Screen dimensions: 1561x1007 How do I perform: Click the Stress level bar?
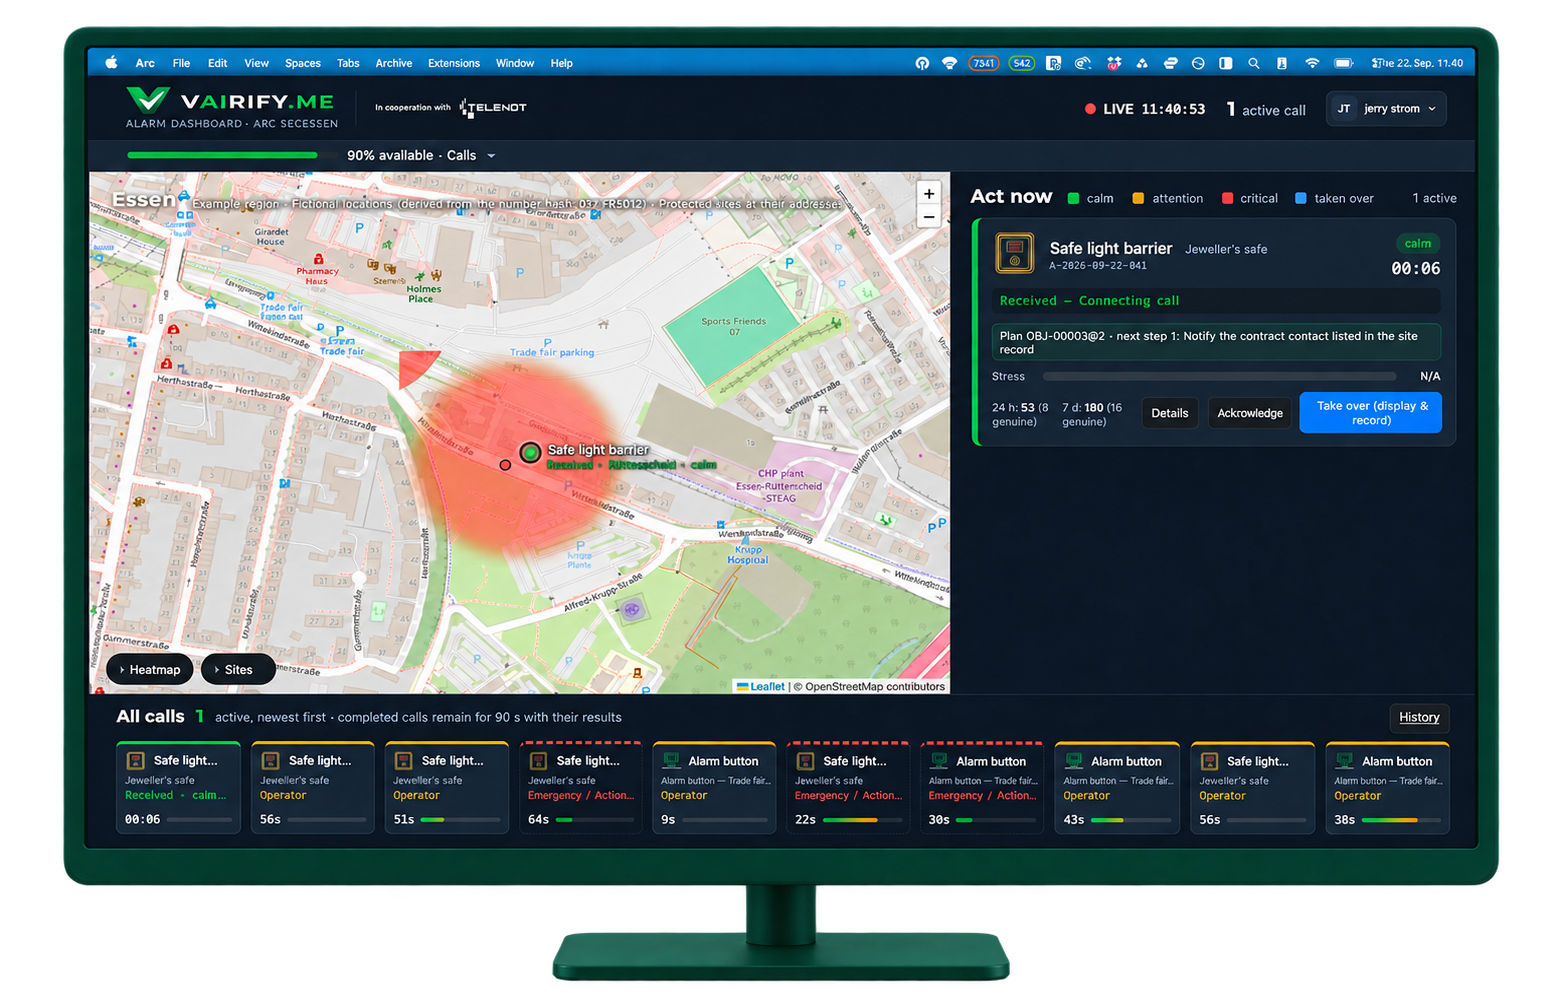tap(1219, 377)
